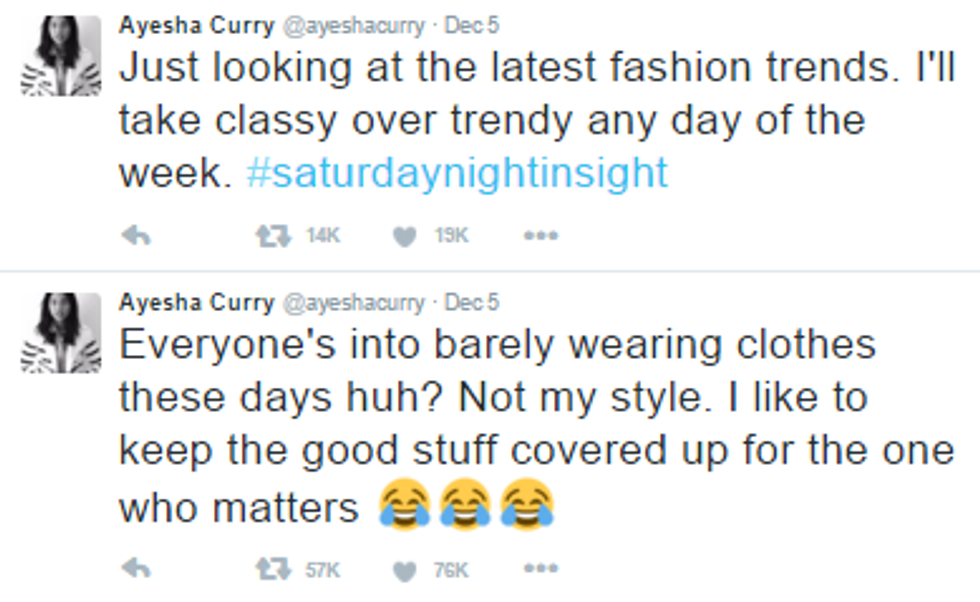Click the 19K likes count
The image size is (980, 602).
pyautogui.click(x=451, y=236)
